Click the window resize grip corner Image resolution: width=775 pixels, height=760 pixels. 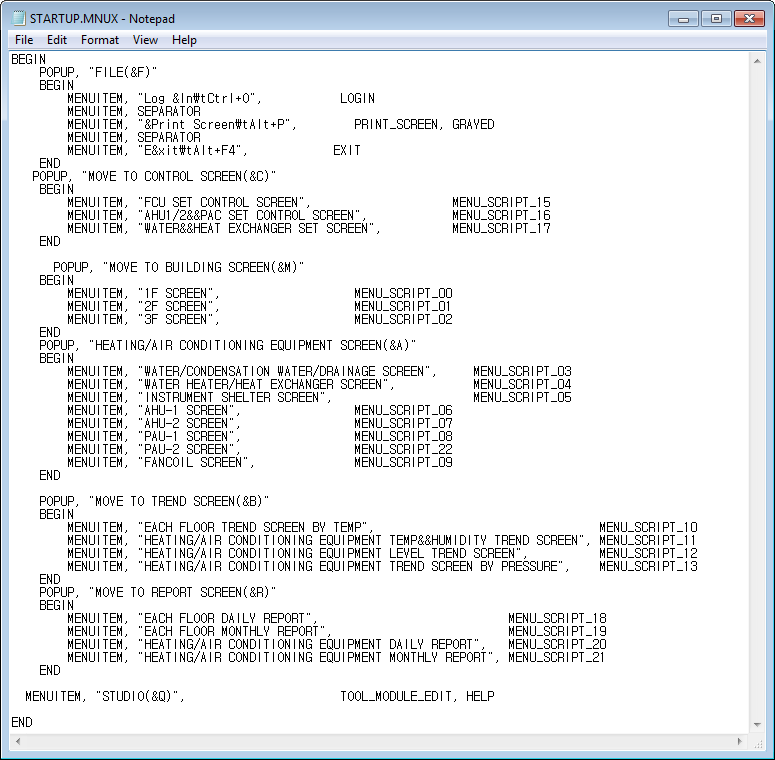pos(758,742)
